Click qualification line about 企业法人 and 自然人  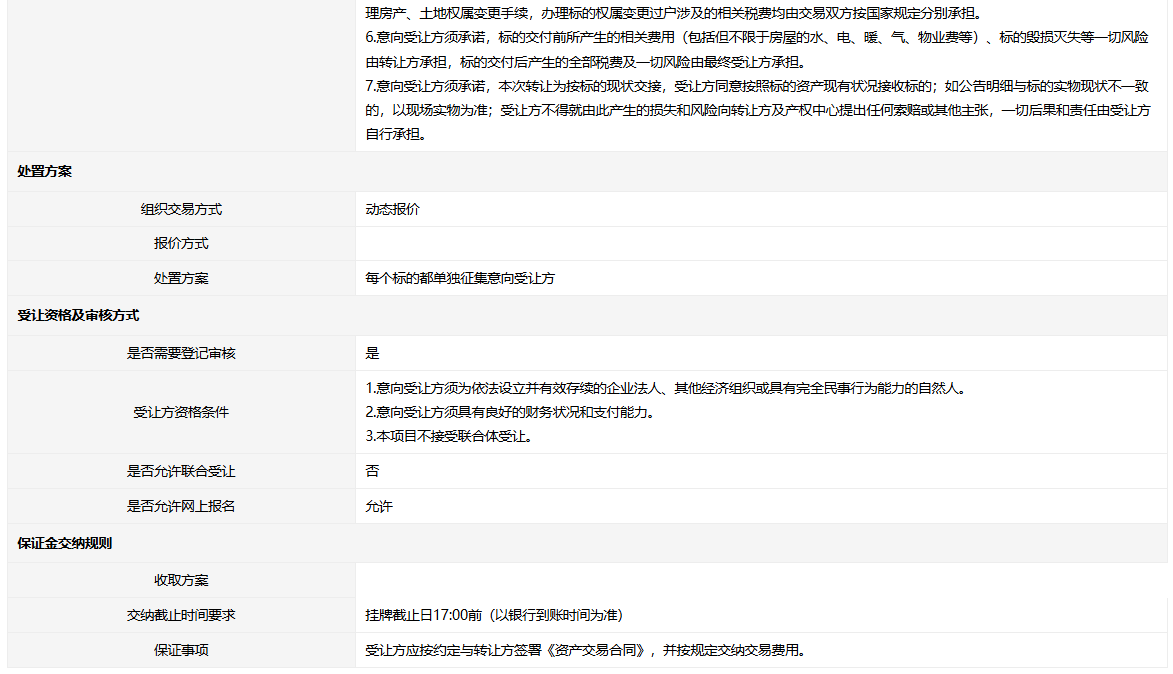click(x=665, y=388)
